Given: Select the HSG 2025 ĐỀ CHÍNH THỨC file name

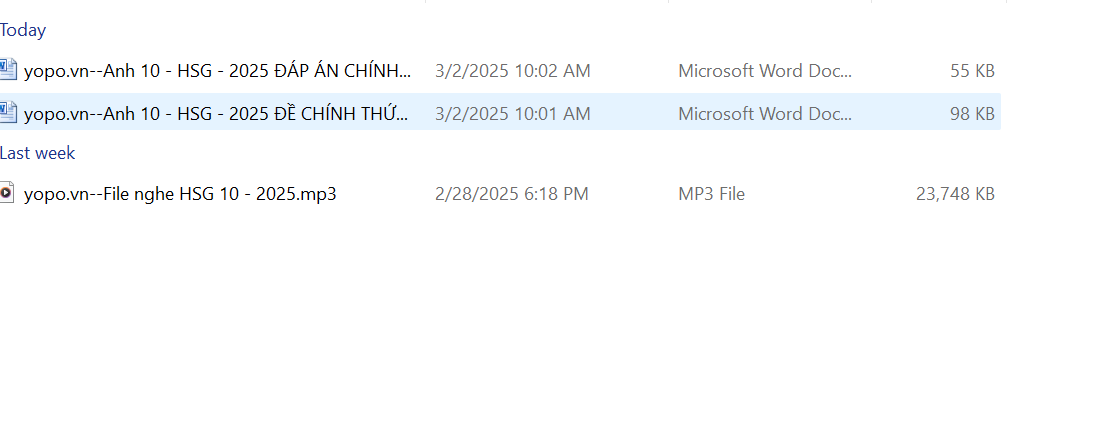Looking at the screenshot, I should 216,113.
